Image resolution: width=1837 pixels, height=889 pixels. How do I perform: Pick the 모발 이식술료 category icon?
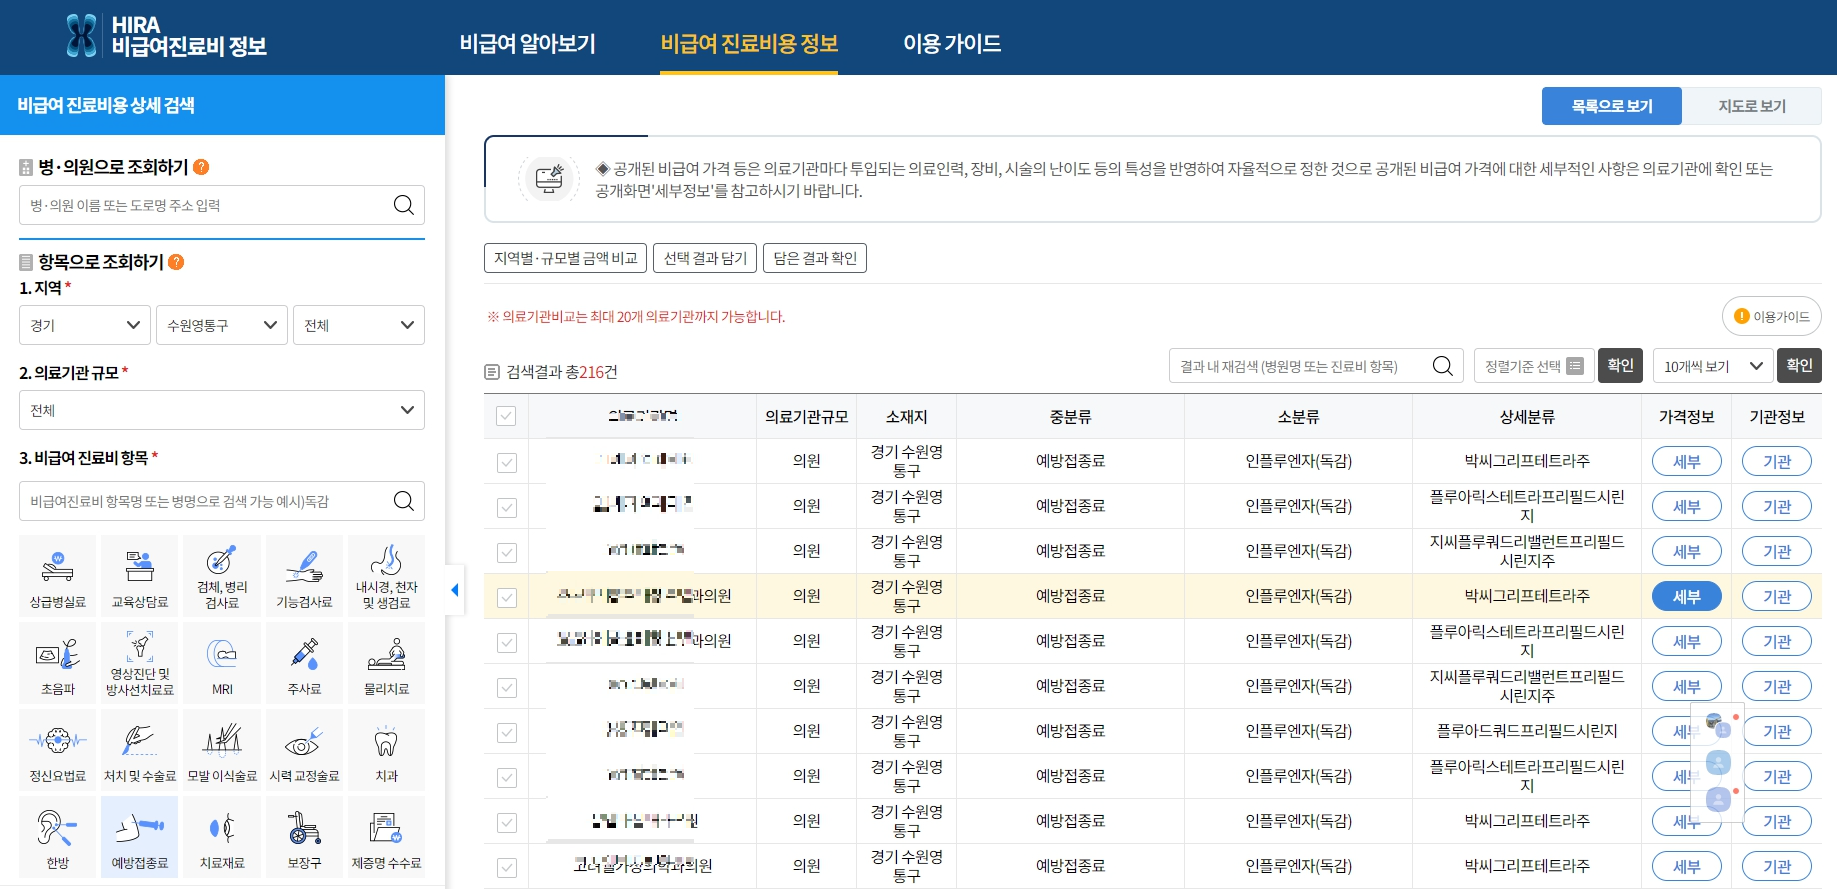tap(222, 749)
